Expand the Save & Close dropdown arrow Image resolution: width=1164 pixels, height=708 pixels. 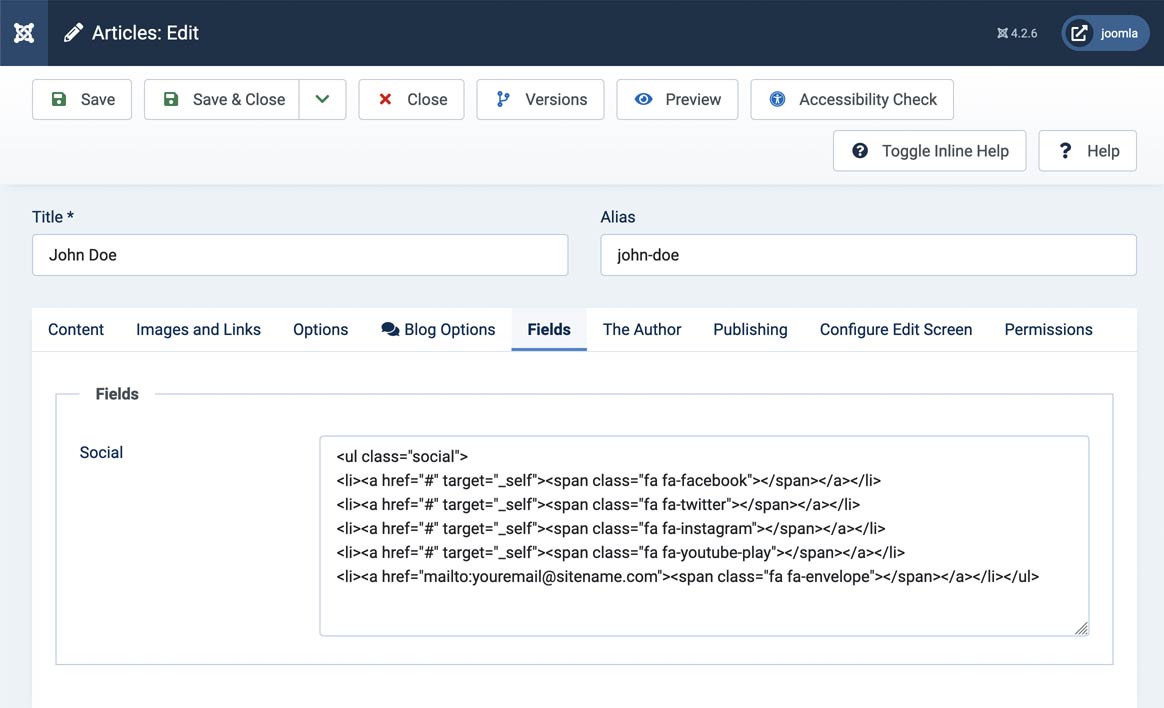[x=322, y=100]
